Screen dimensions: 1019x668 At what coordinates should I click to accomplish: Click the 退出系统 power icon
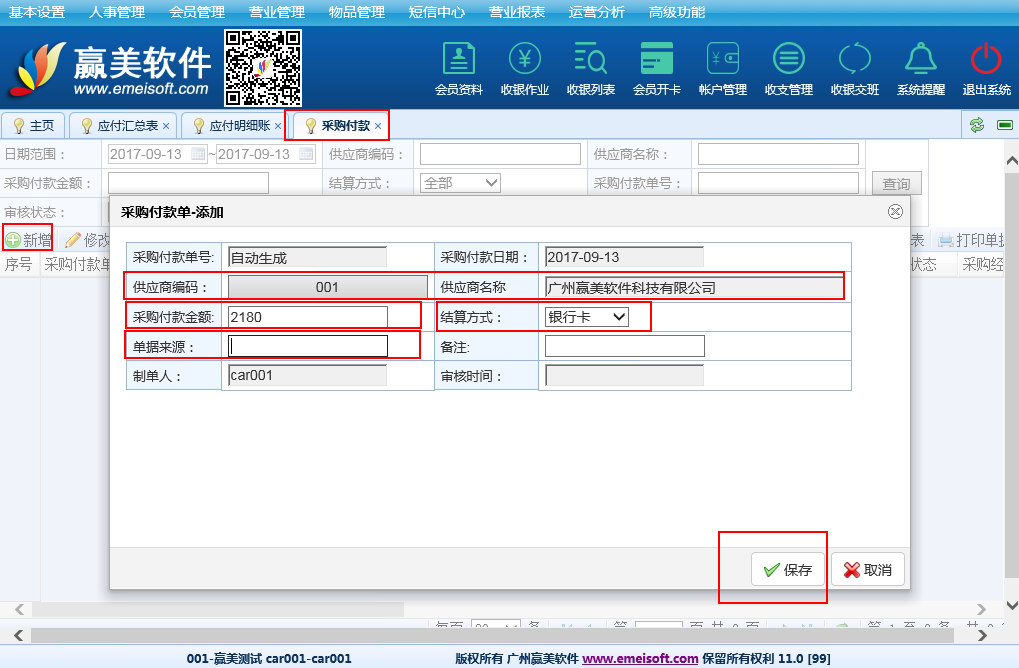986,60
